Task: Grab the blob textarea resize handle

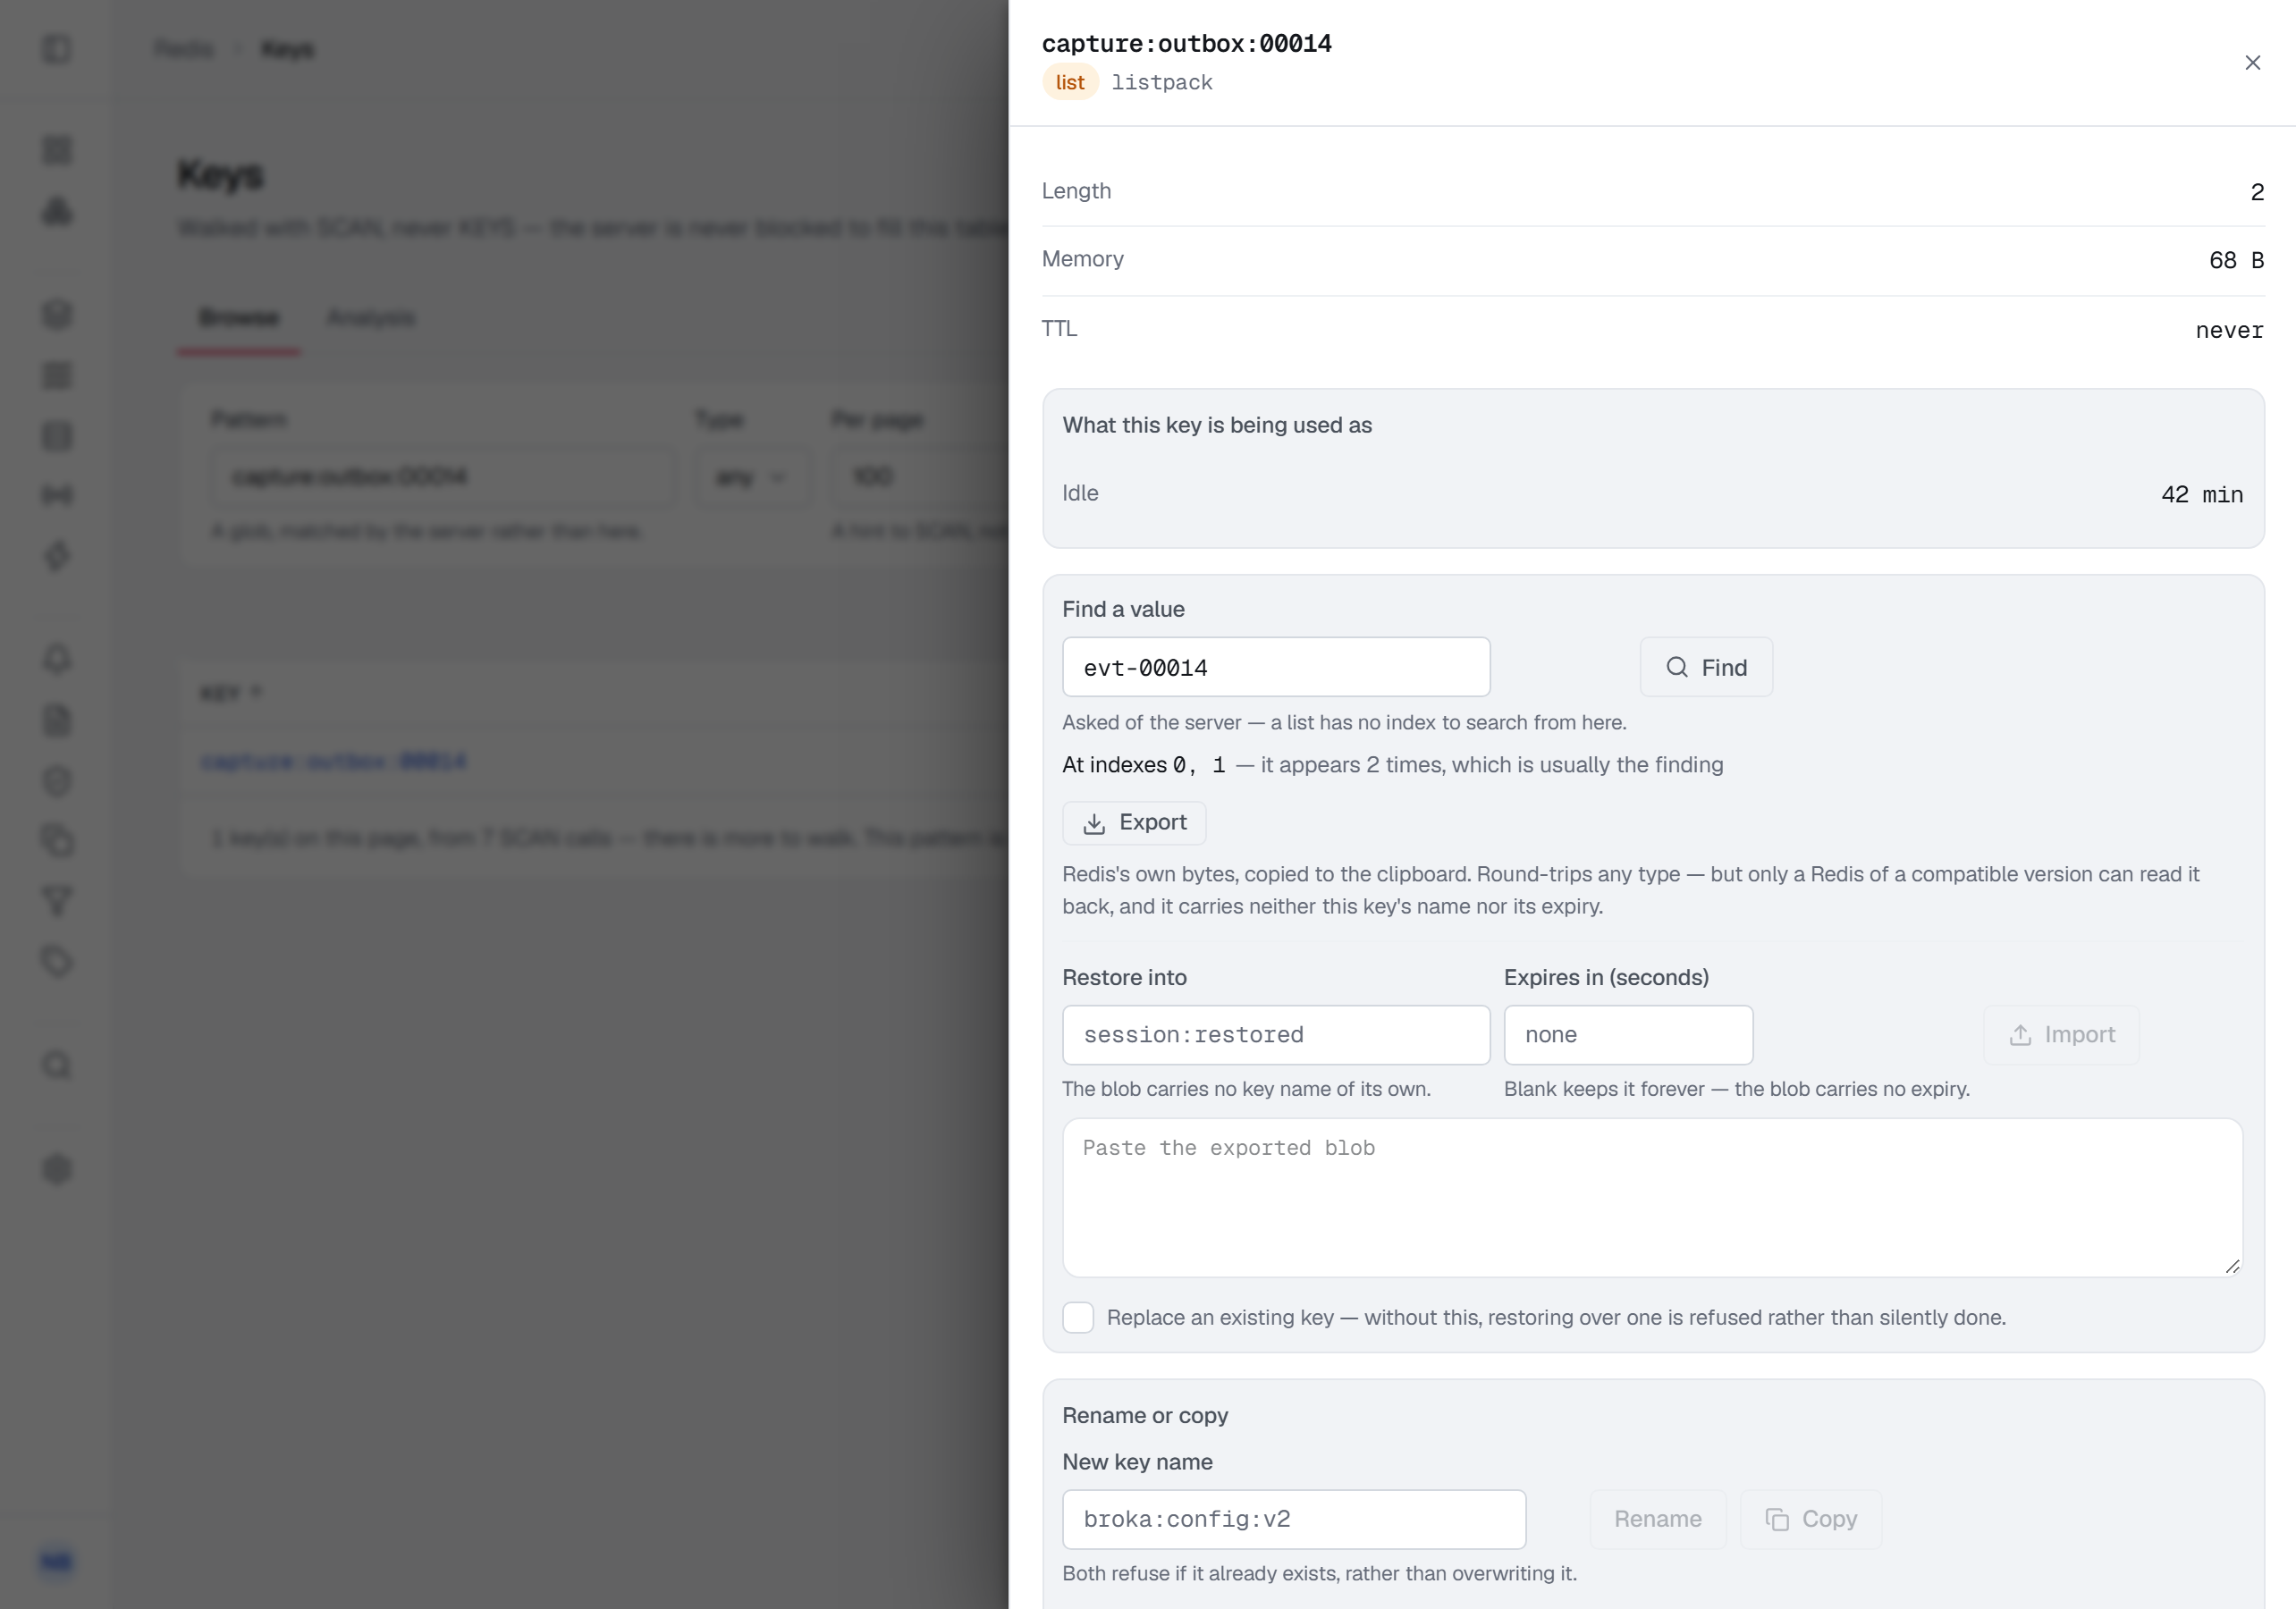Action: pos(2232,1266)
